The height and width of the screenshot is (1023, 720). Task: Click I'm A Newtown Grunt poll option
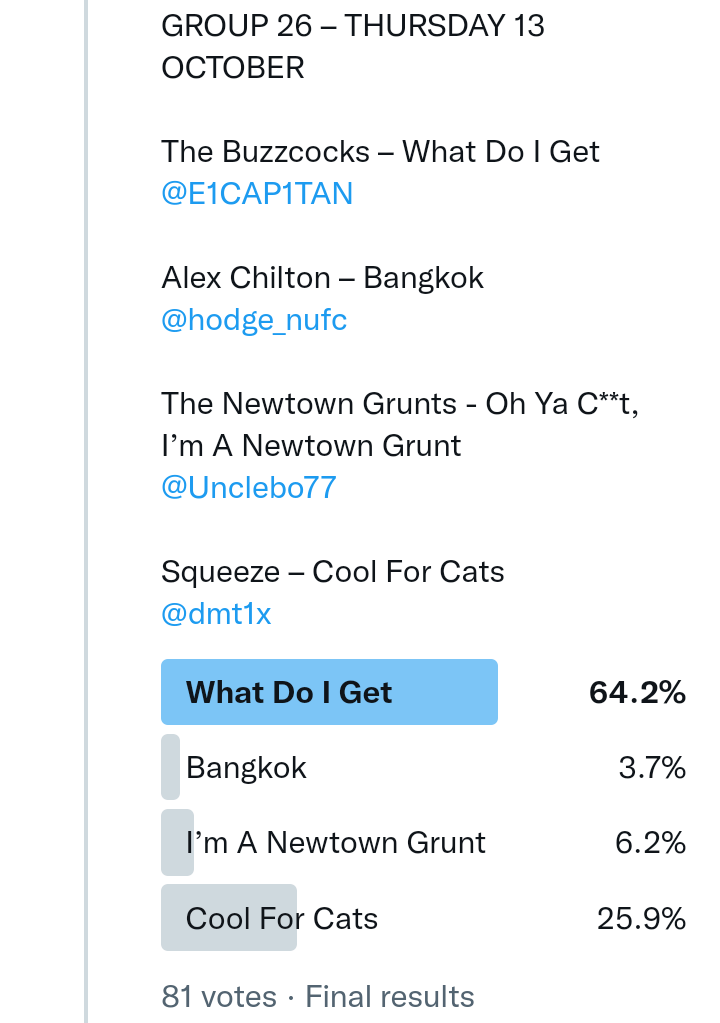click(x=336, y=843)
